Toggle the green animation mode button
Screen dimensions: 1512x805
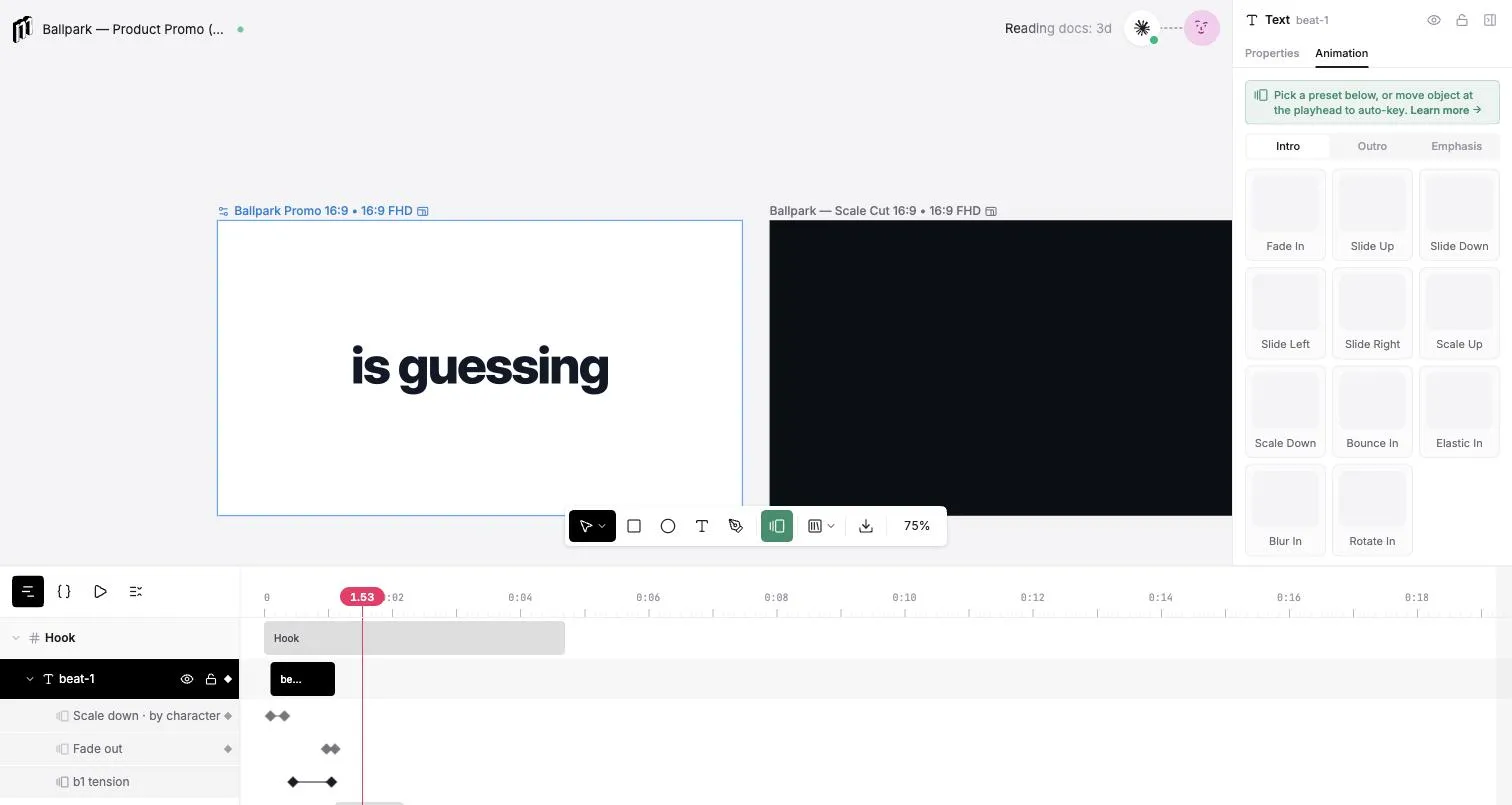(777, 526)
